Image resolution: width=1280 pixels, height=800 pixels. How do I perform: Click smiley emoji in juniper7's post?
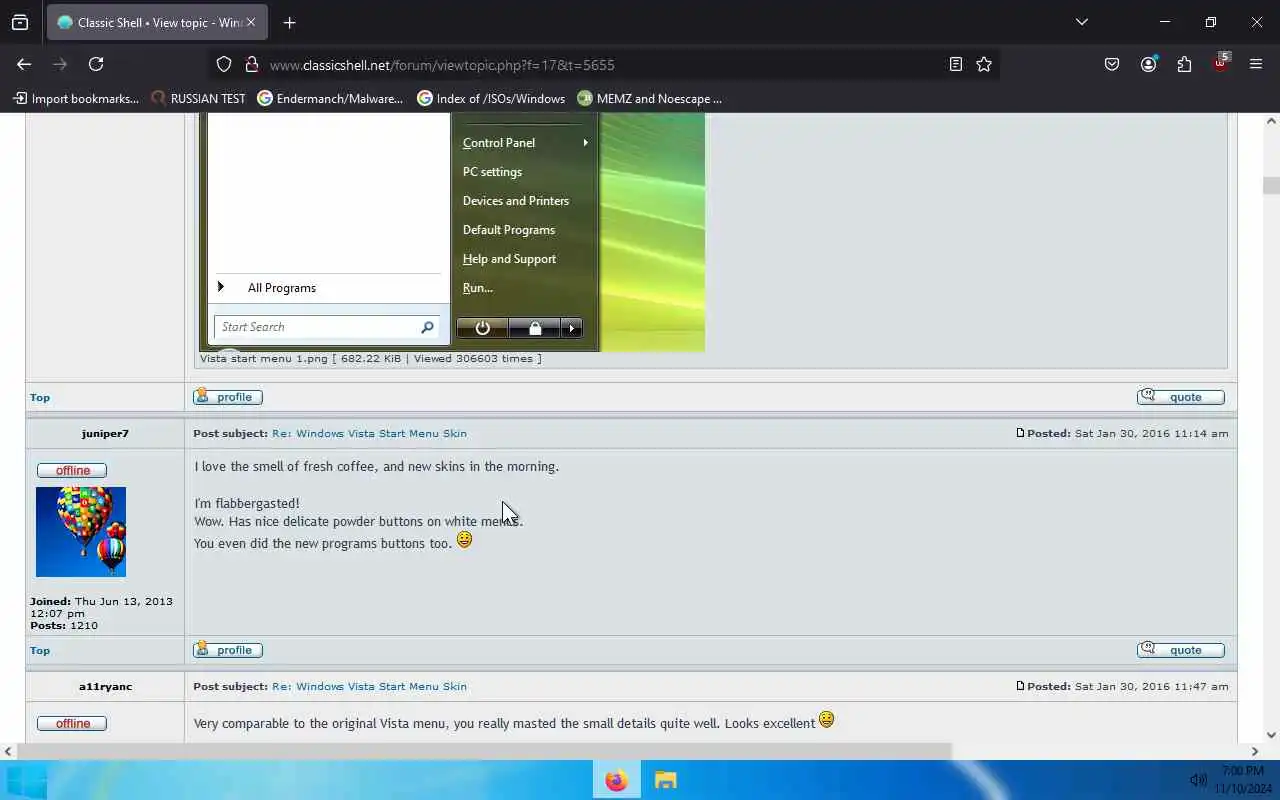click(464, 539)
